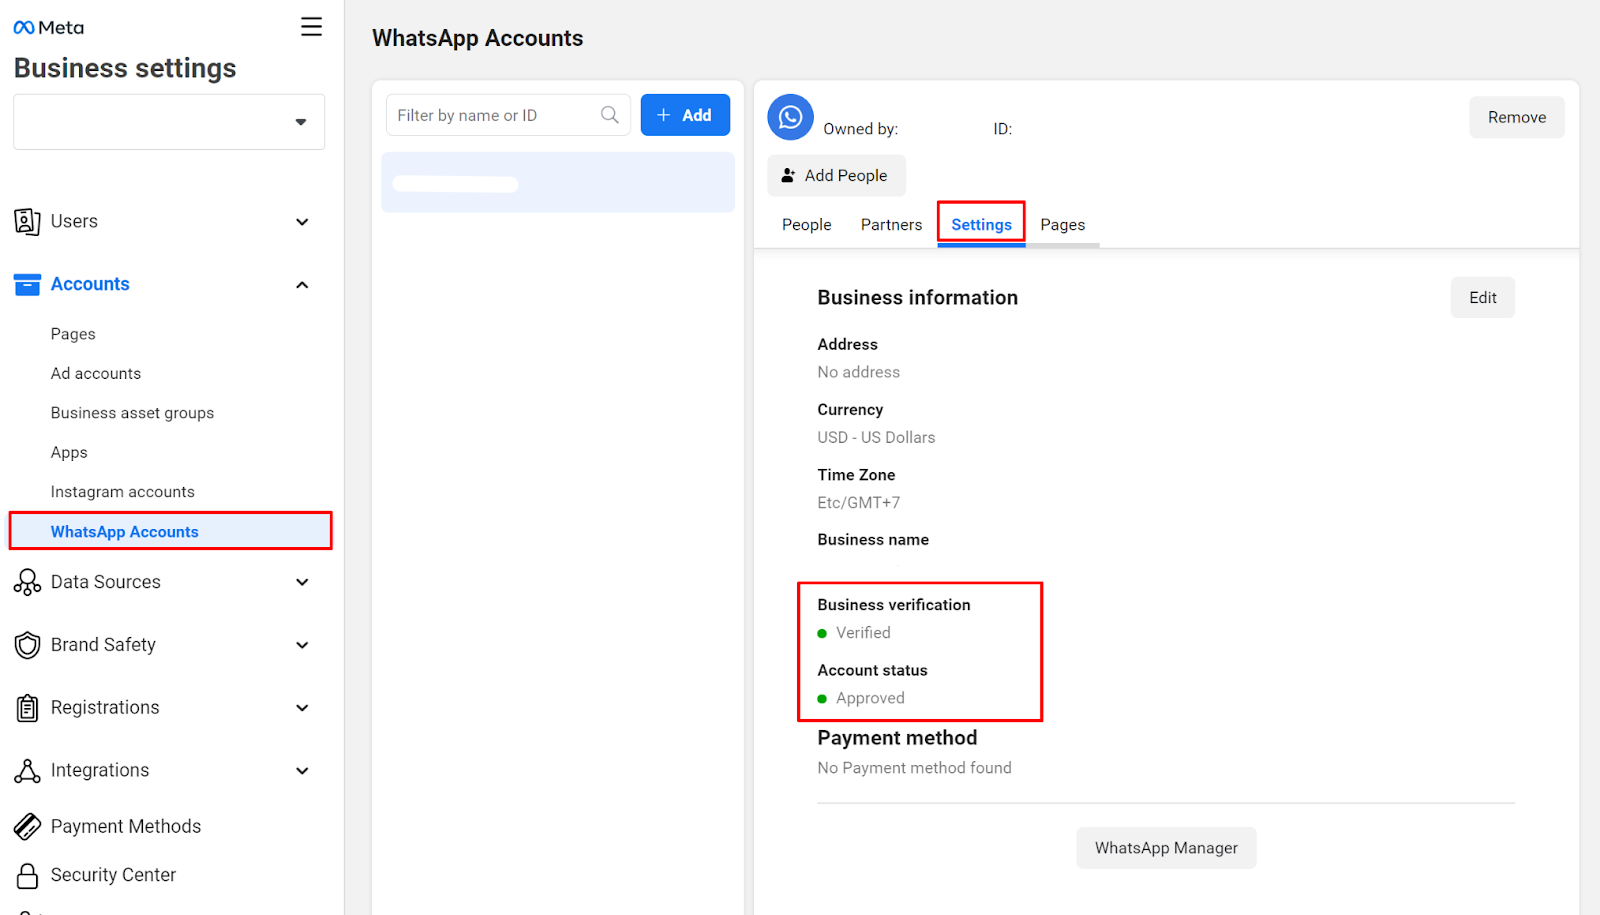Image resolution: width=1600 pixels, height=915 pixels.
Task: Click the blue Add button
Action: click(685, 115)
